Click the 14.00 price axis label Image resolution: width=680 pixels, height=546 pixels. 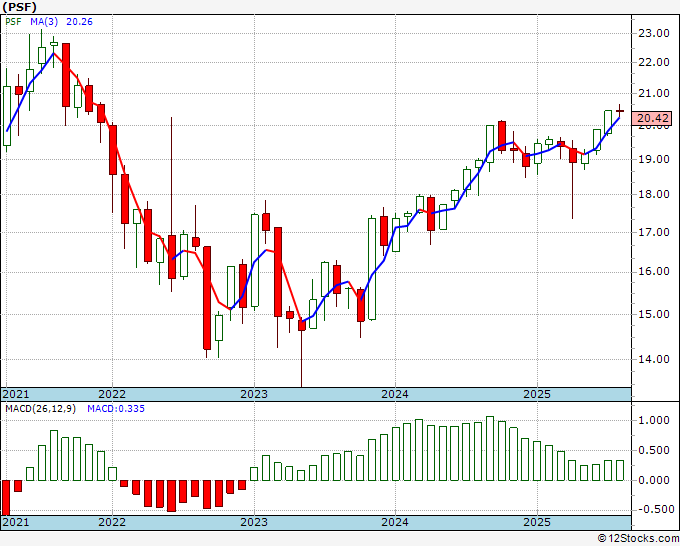(x=654, y=359)
